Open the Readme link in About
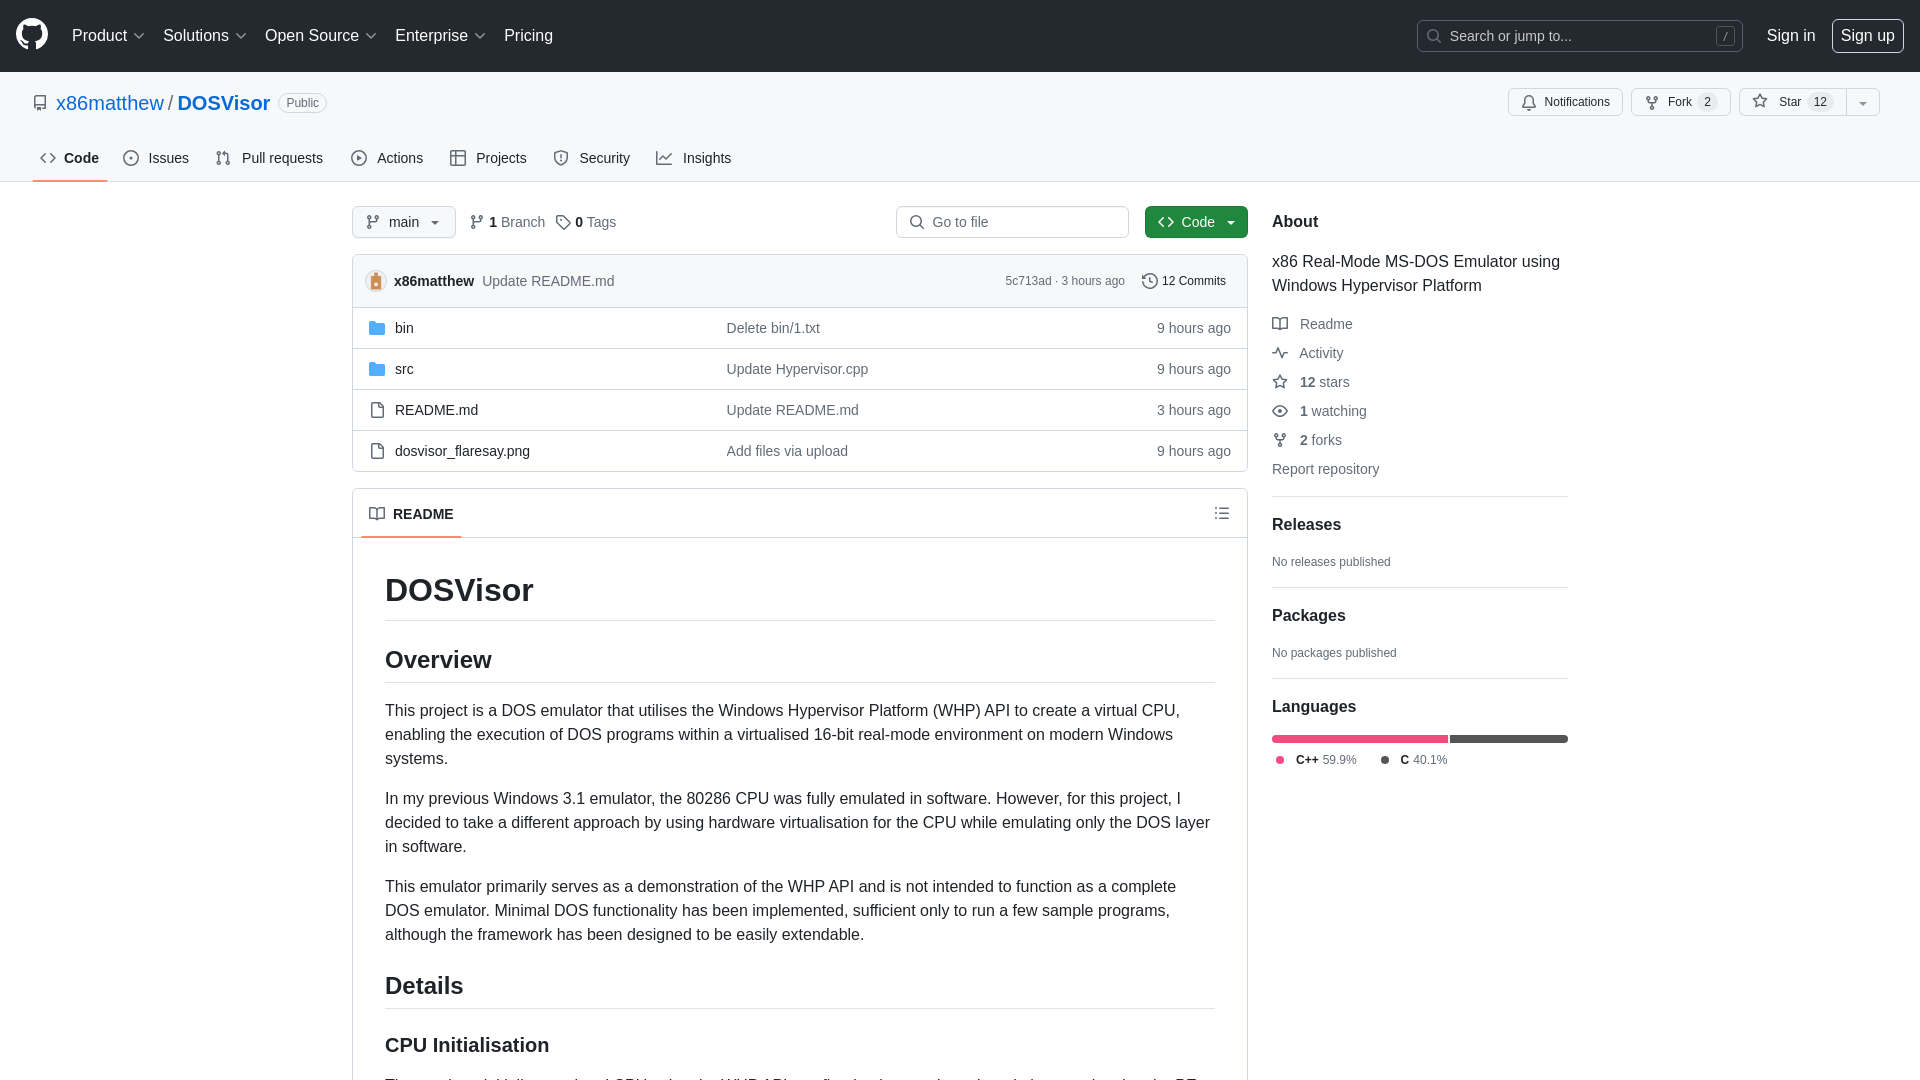 (1312, 324)
